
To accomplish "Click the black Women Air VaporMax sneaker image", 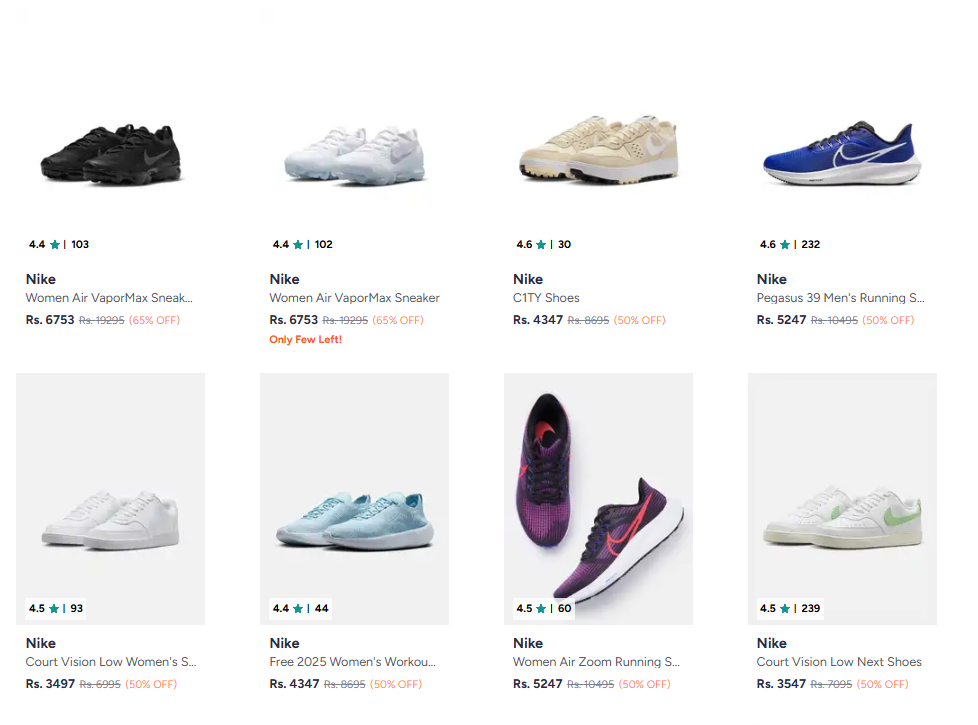I will click(x=110, y=154).
